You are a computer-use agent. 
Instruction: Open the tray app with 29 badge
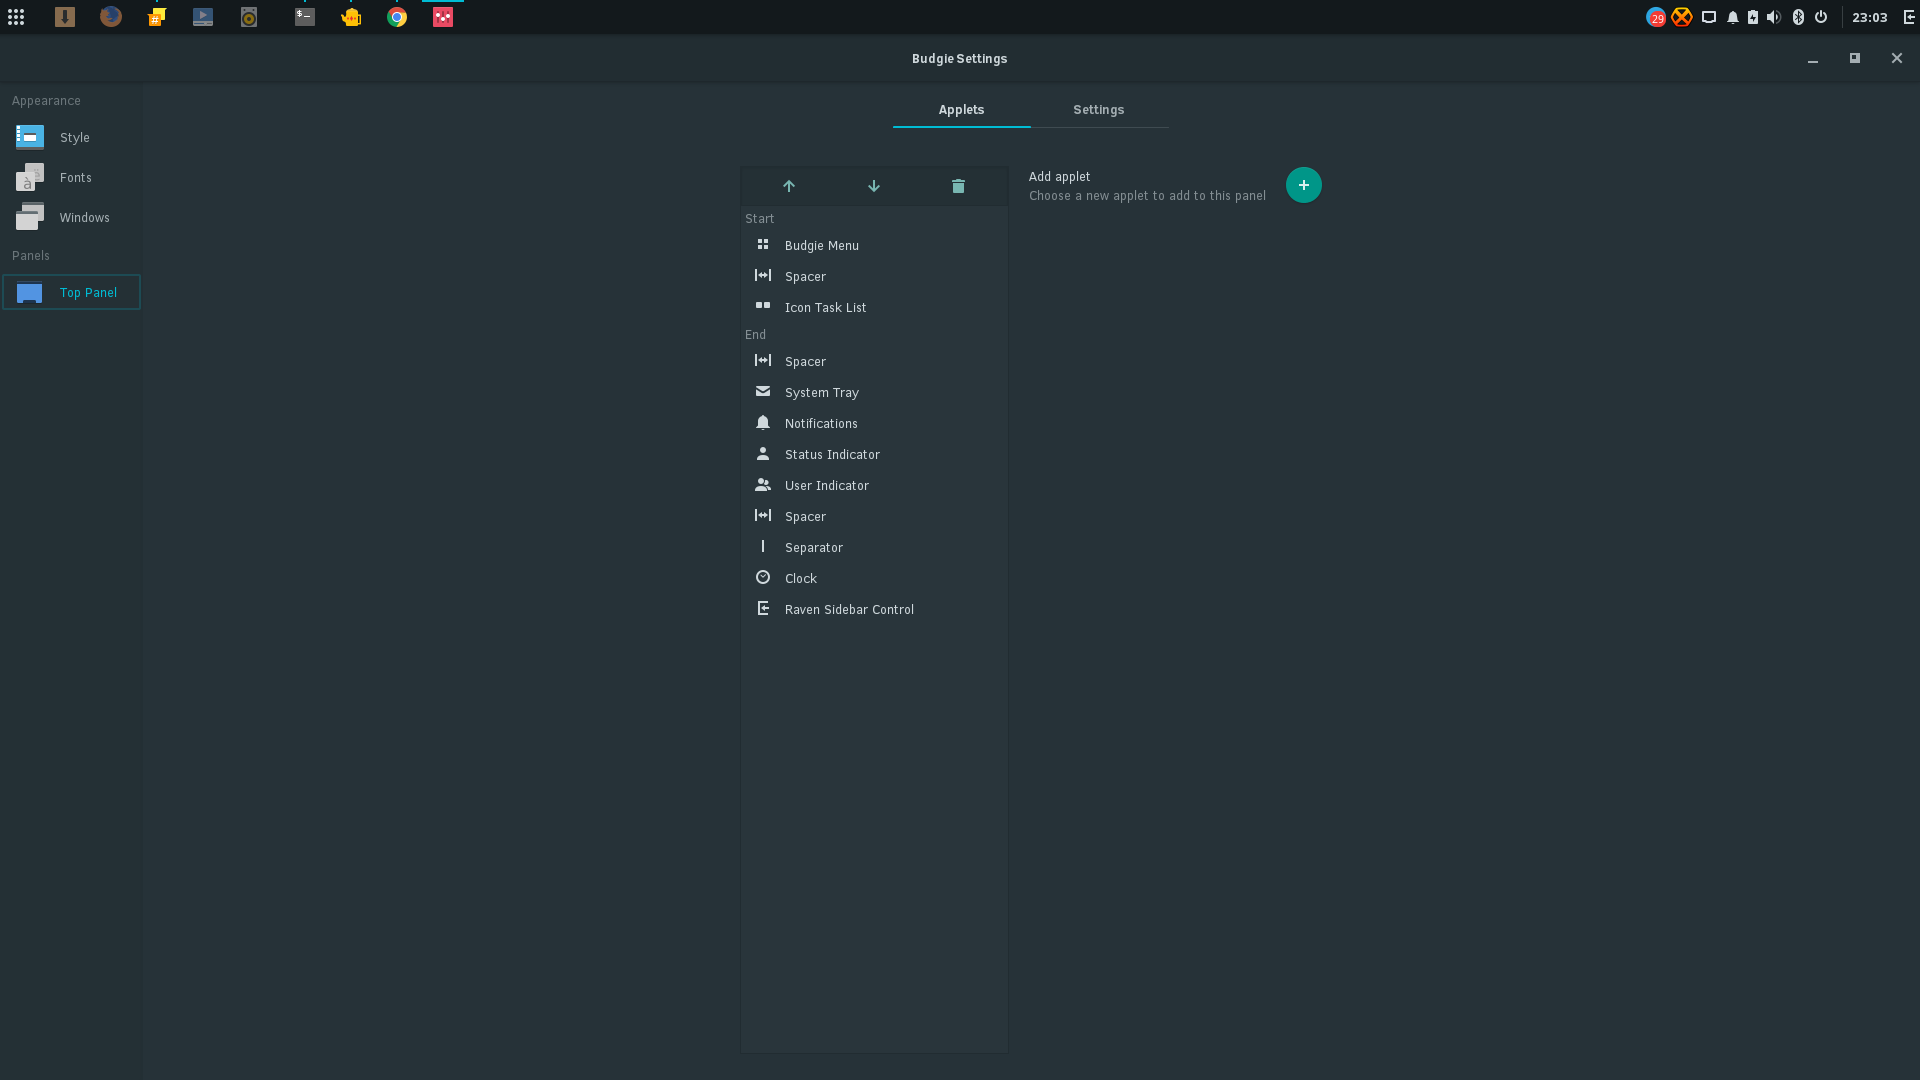pyautogui.click(x=1656, y=17)
